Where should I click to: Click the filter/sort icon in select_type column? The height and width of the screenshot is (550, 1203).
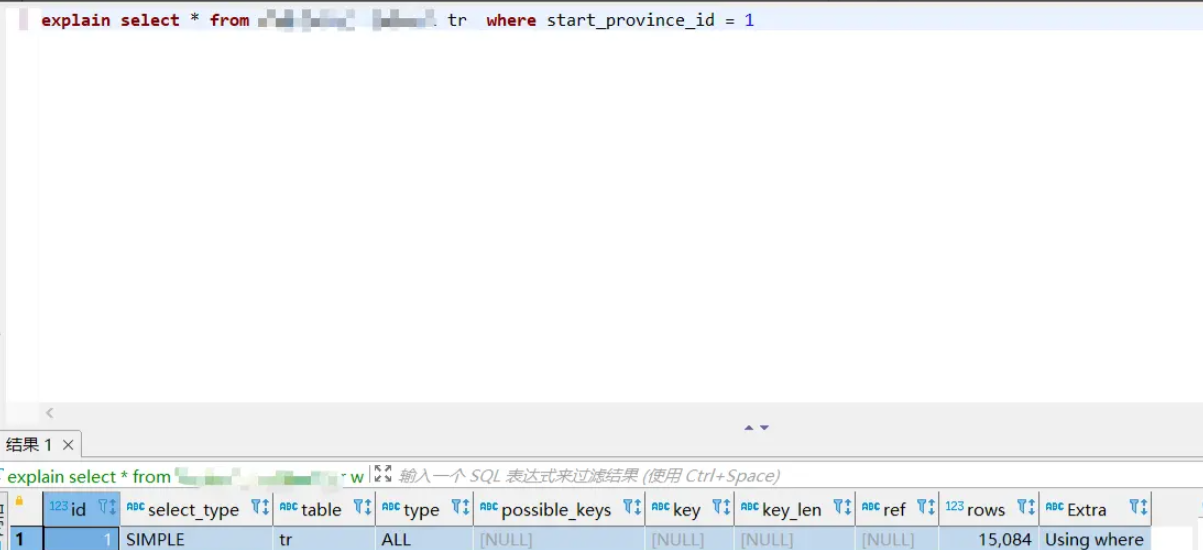(260, 508)
